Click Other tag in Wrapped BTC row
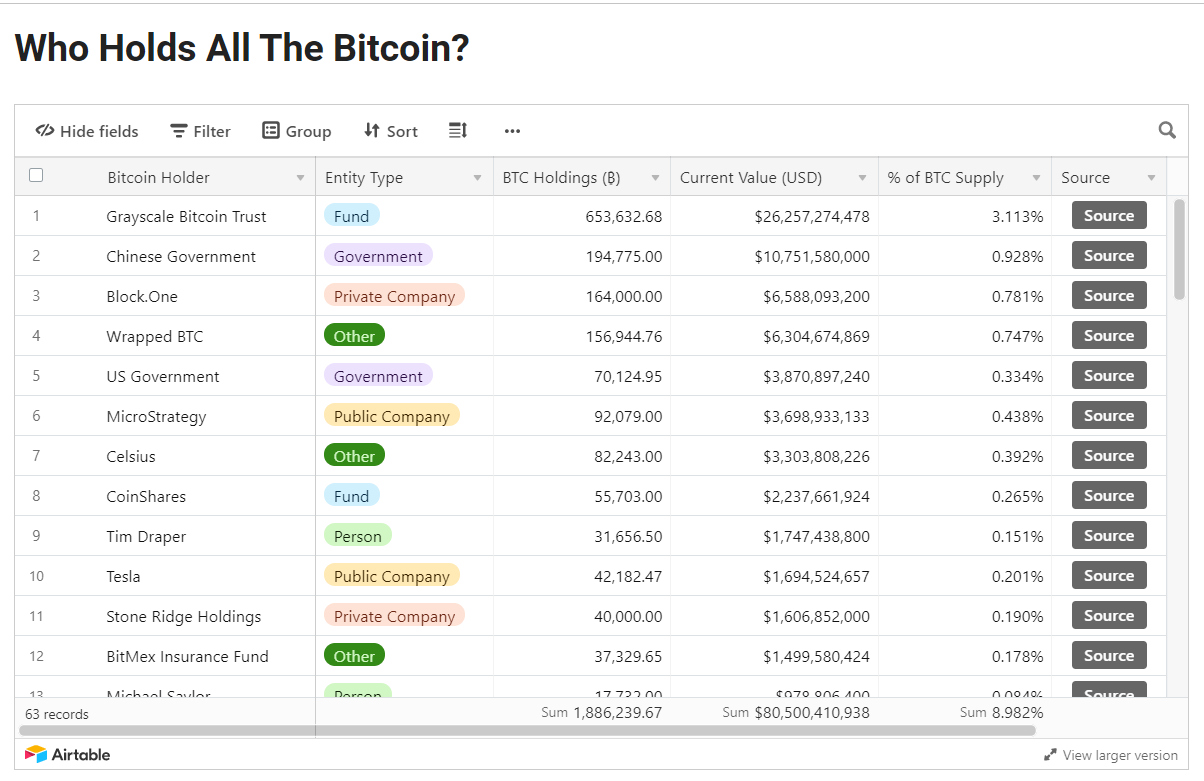This screenshot has width=1204, height=781. point(354,336)
